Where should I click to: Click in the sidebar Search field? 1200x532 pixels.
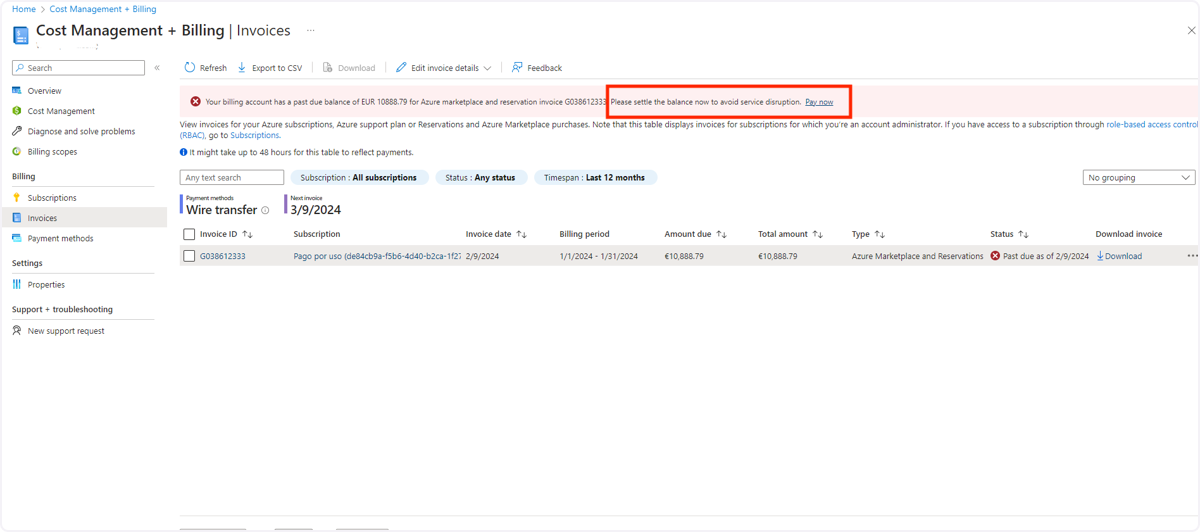click(78, 68)
